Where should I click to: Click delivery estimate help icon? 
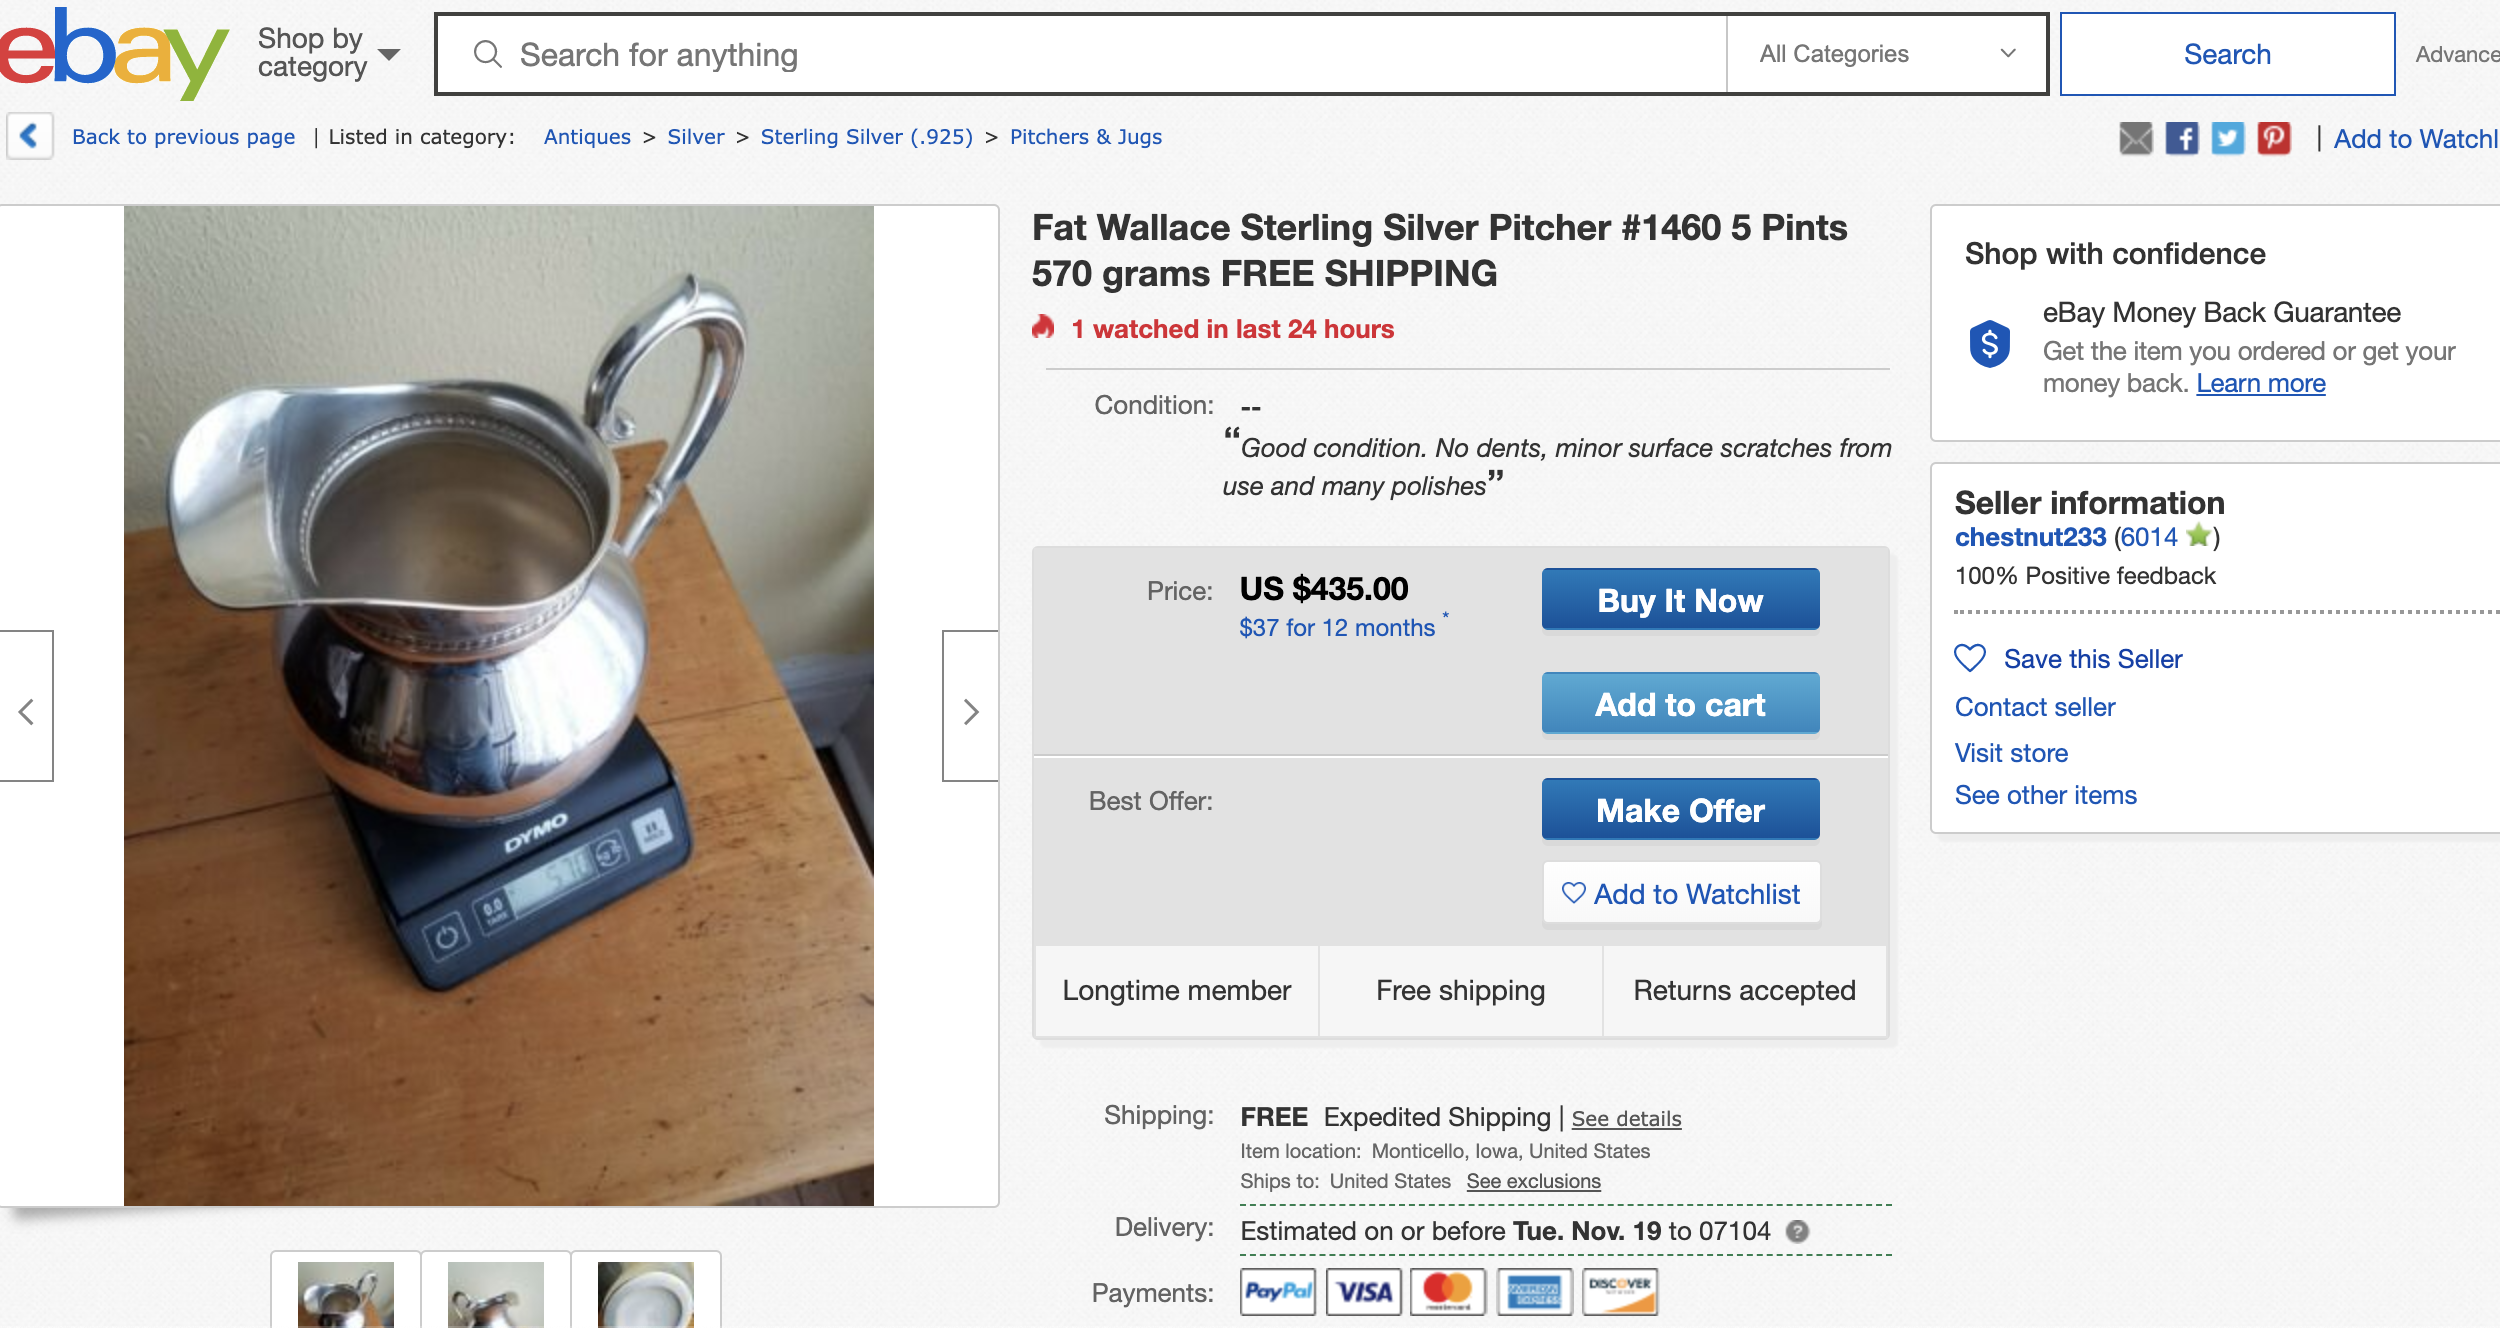(1797, 1231)
